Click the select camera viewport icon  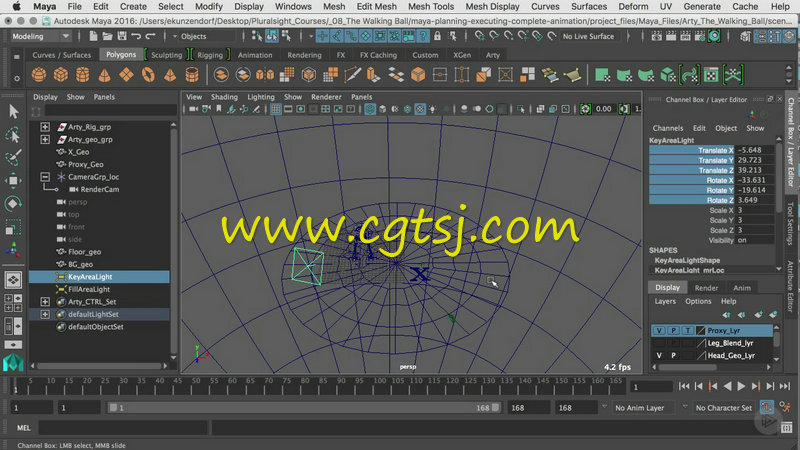(x=194, y=109)
